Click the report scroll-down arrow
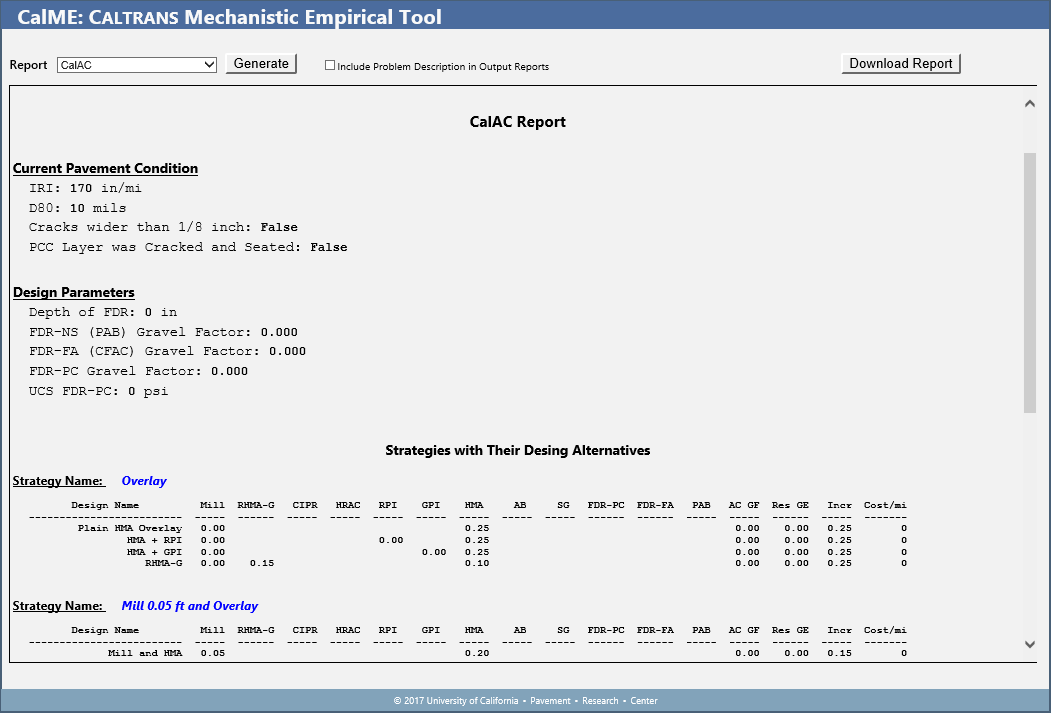 click(1030, 645)
